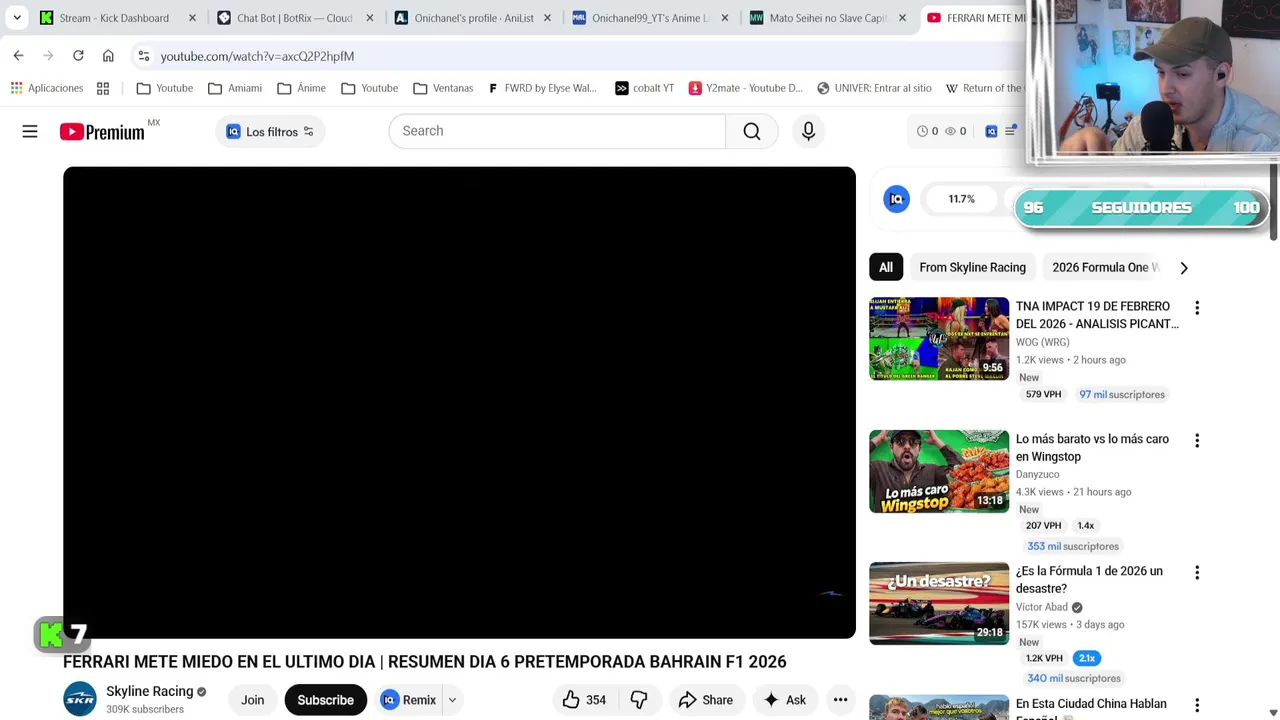
Task: Expand the Remix dropdown arrow
Action: click(452, 700)
